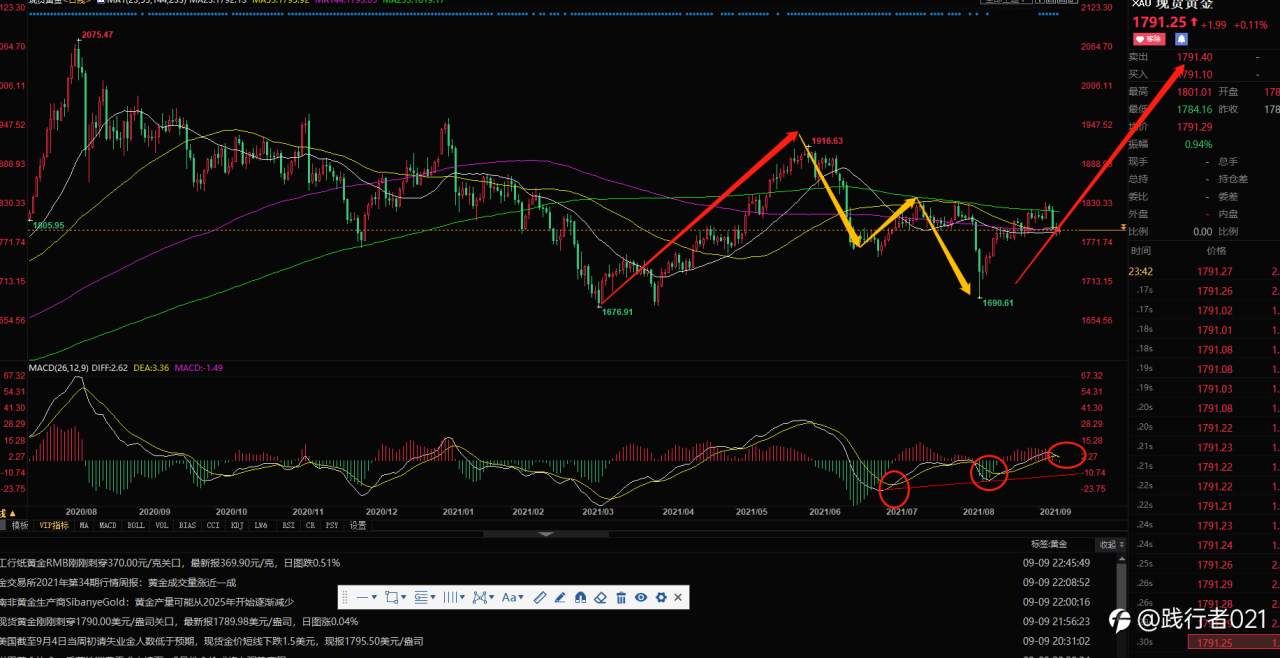Click the 1916.63 high price label
This screenshot has width=1280, height=658.
coord(827,141)
